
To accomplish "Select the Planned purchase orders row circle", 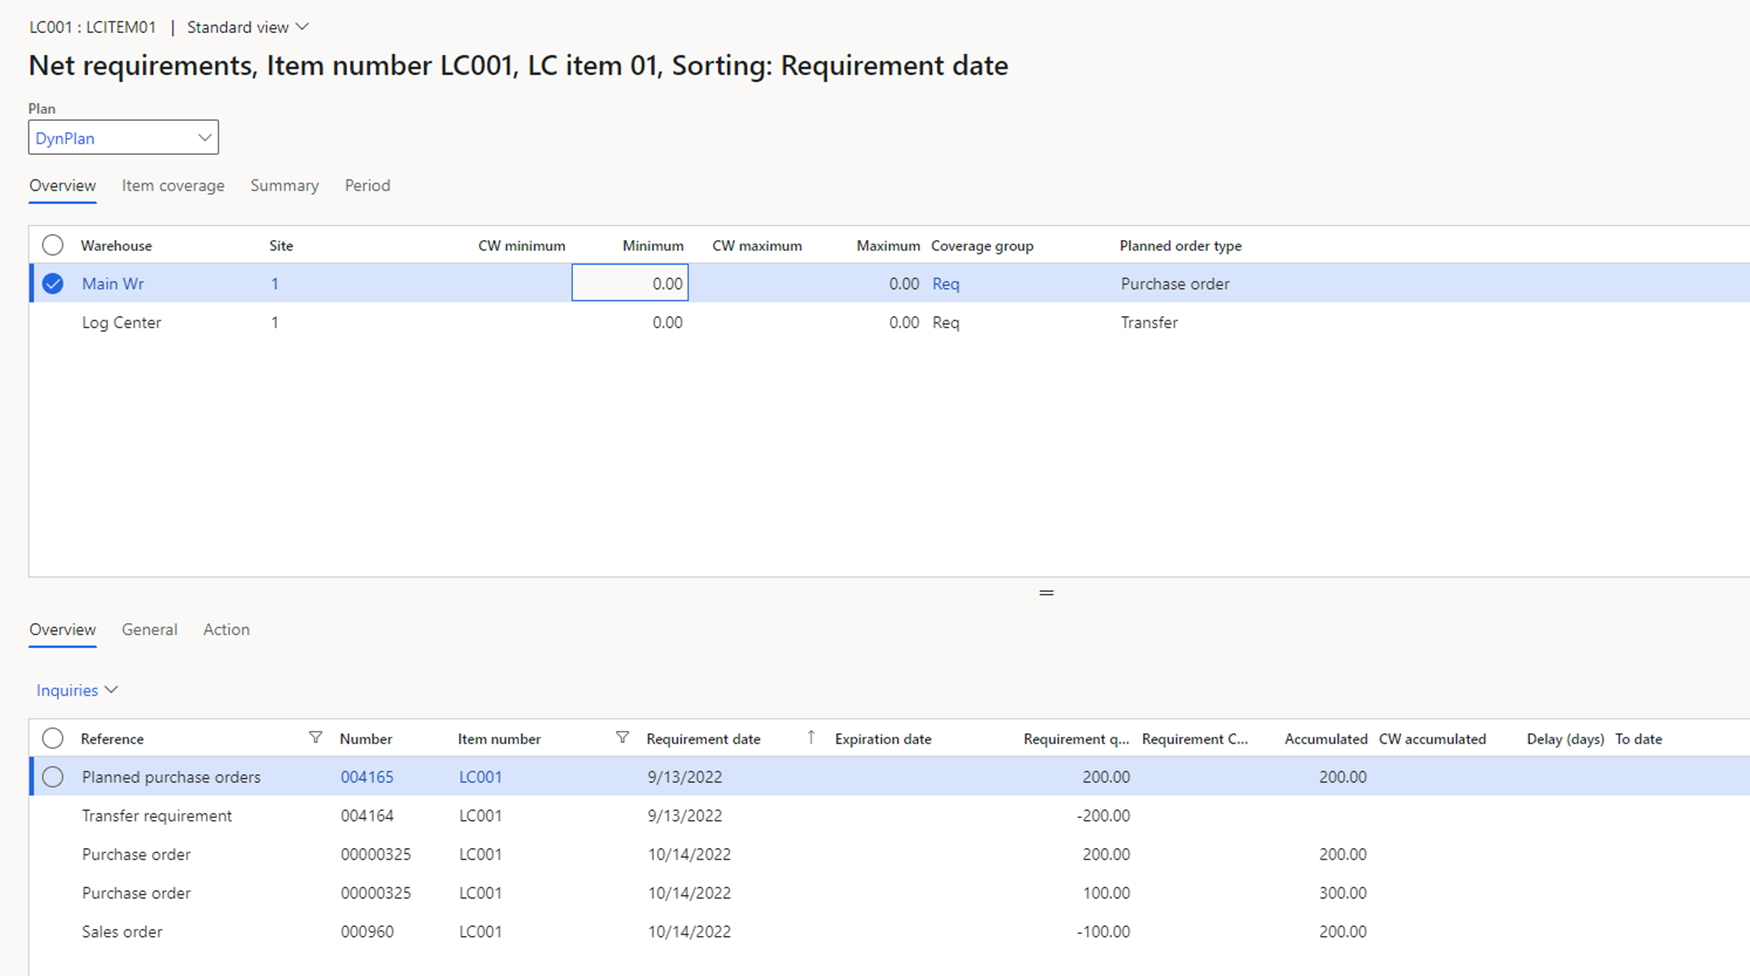I will [53, 777].
